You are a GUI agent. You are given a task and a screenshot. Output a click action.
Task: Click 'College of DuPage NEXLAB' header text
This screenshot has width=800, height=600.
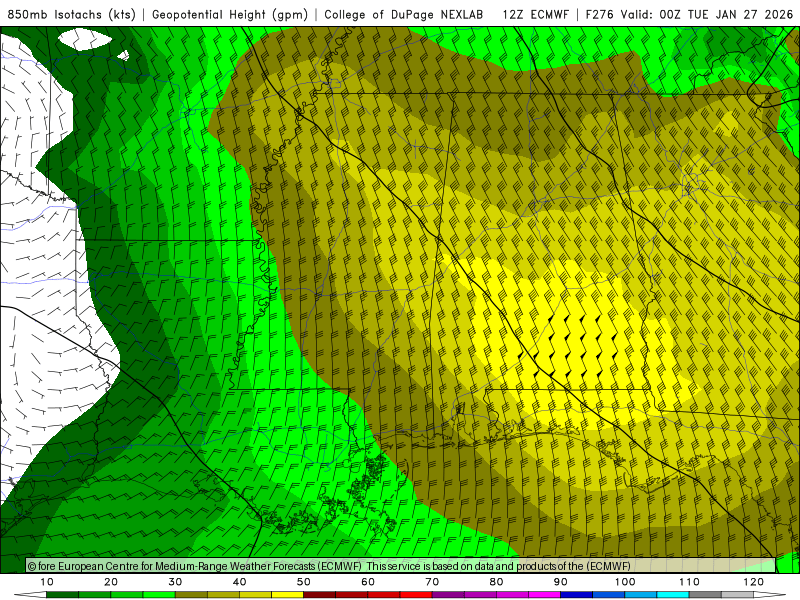coord(404,14)
